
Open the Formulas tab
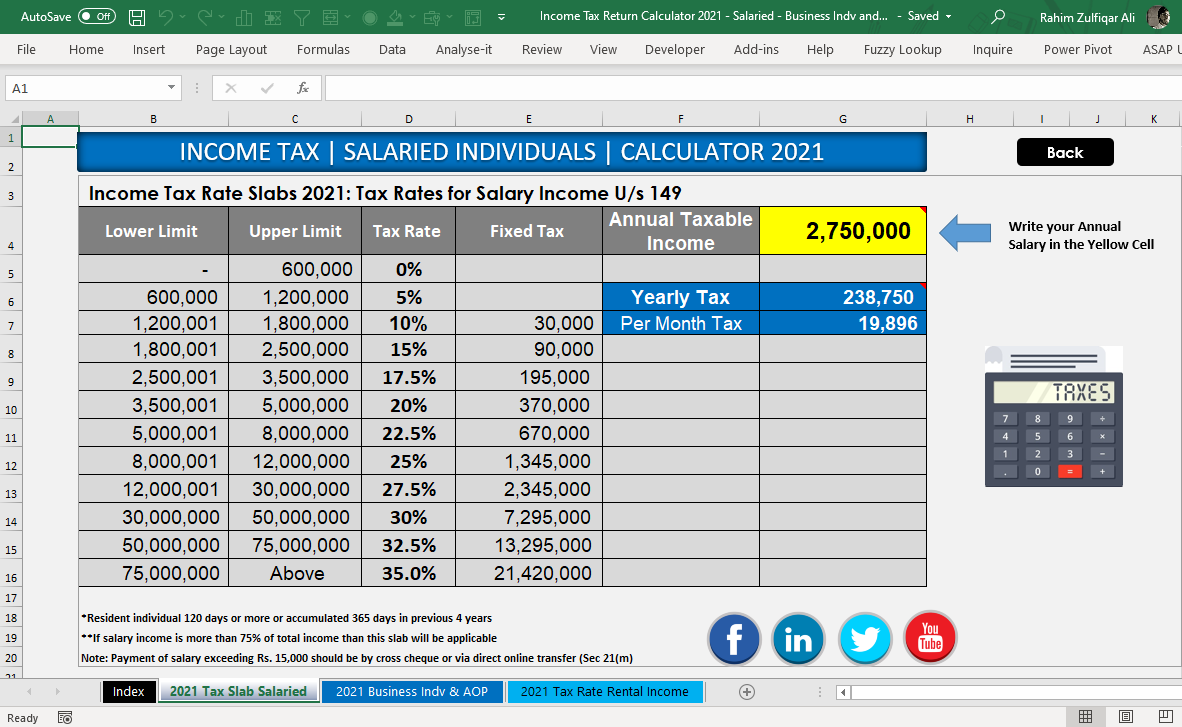point(323,49)
